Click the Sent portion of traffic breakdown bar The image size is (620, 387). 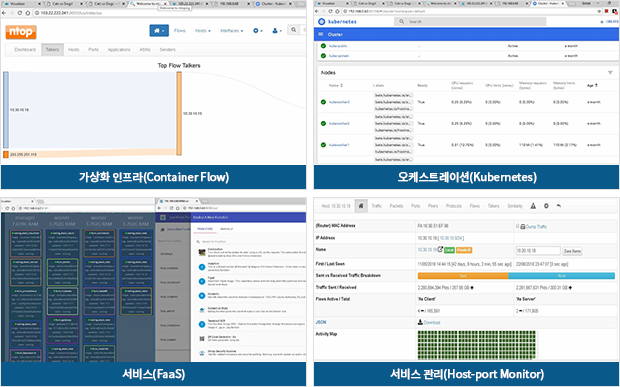tap(463, 276)
